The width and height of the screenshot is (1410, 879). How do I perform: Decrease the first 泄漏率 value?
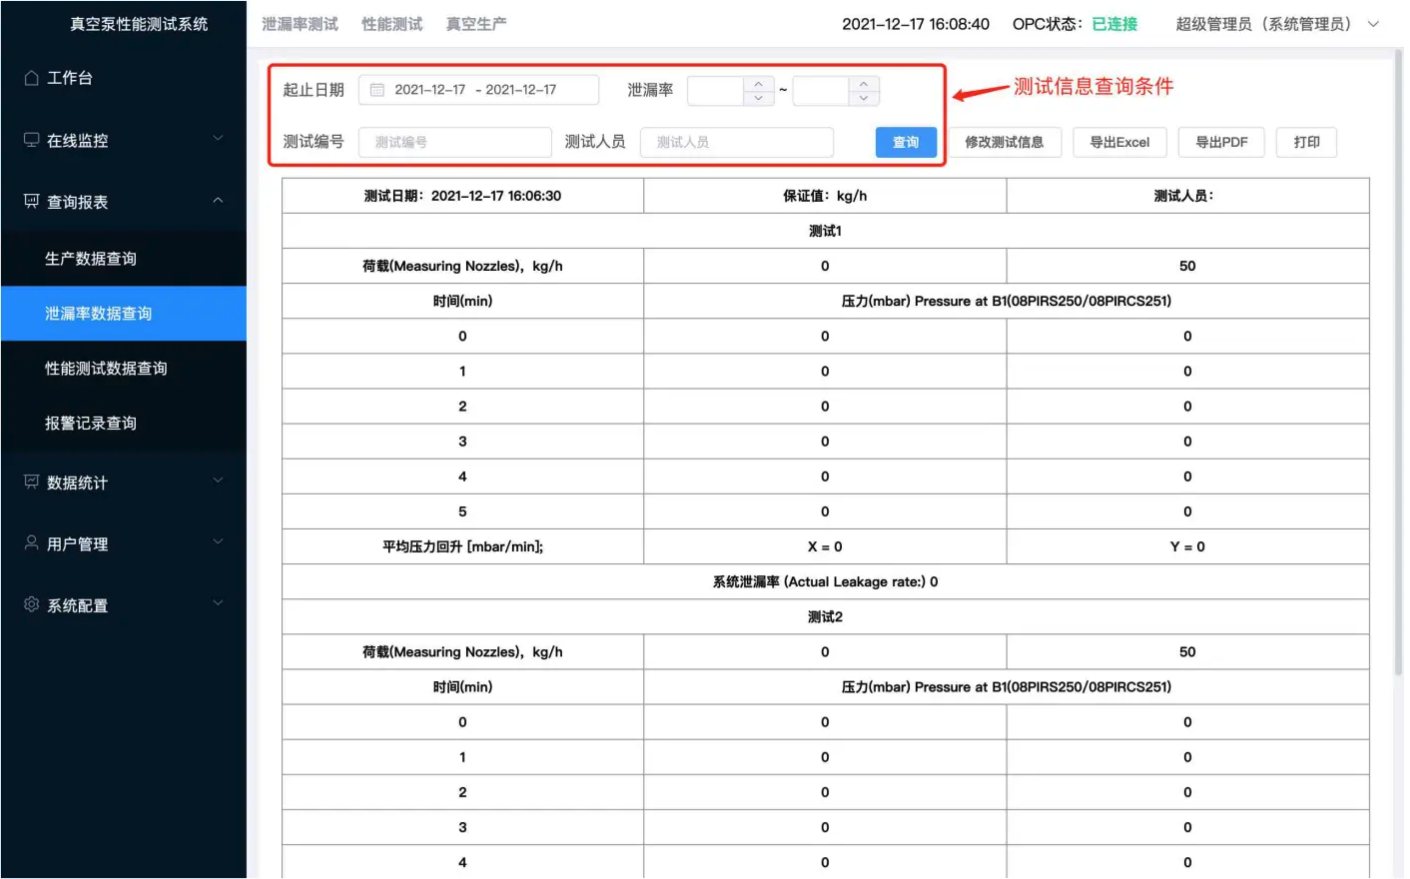[x=759, y=98]
